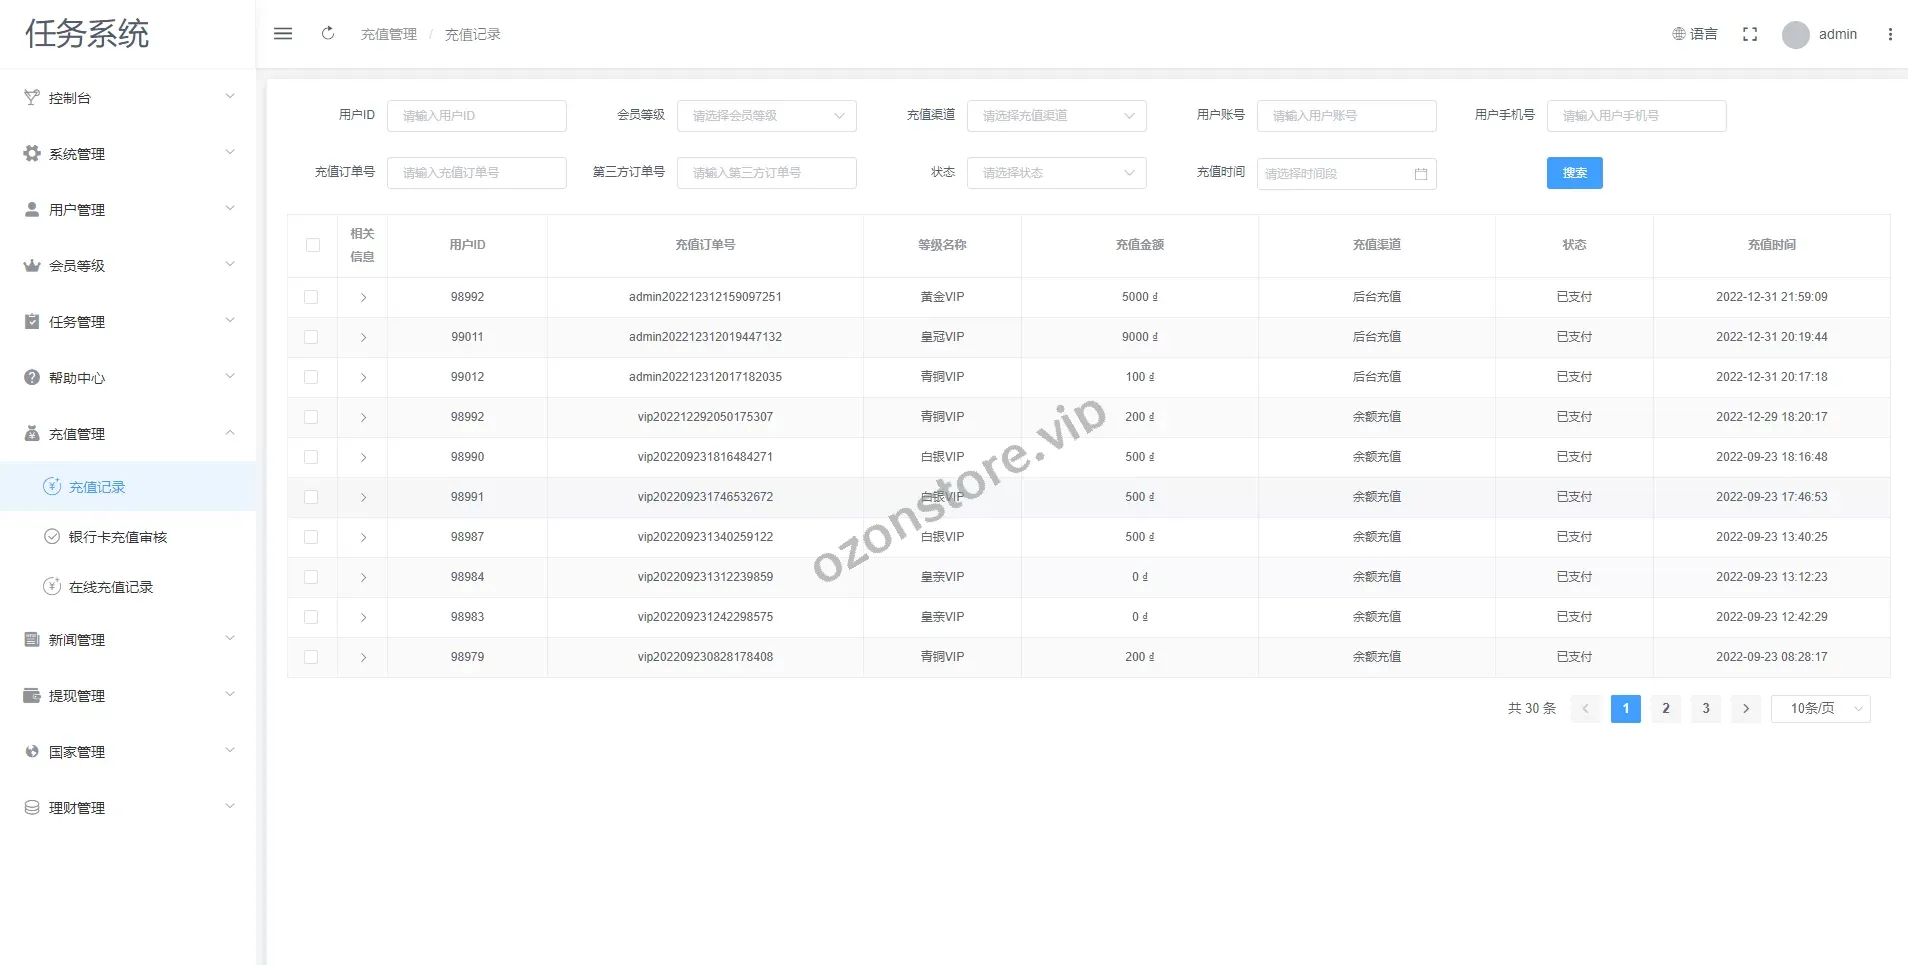Click the blue 搜索 button
The height and width of the screenshot is (965, 1908).
[1574, 173]
